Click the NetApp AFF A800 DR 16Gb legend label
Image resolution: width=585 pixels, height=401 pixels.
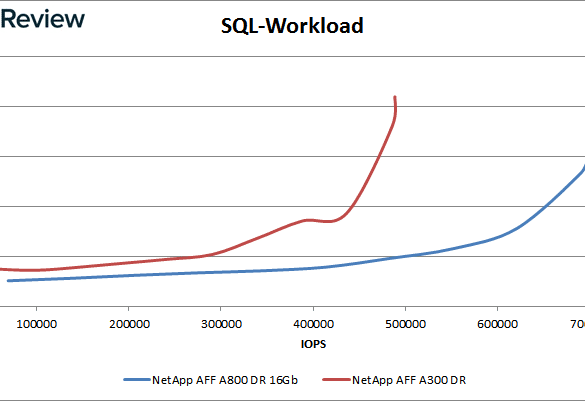pos(225,380)
